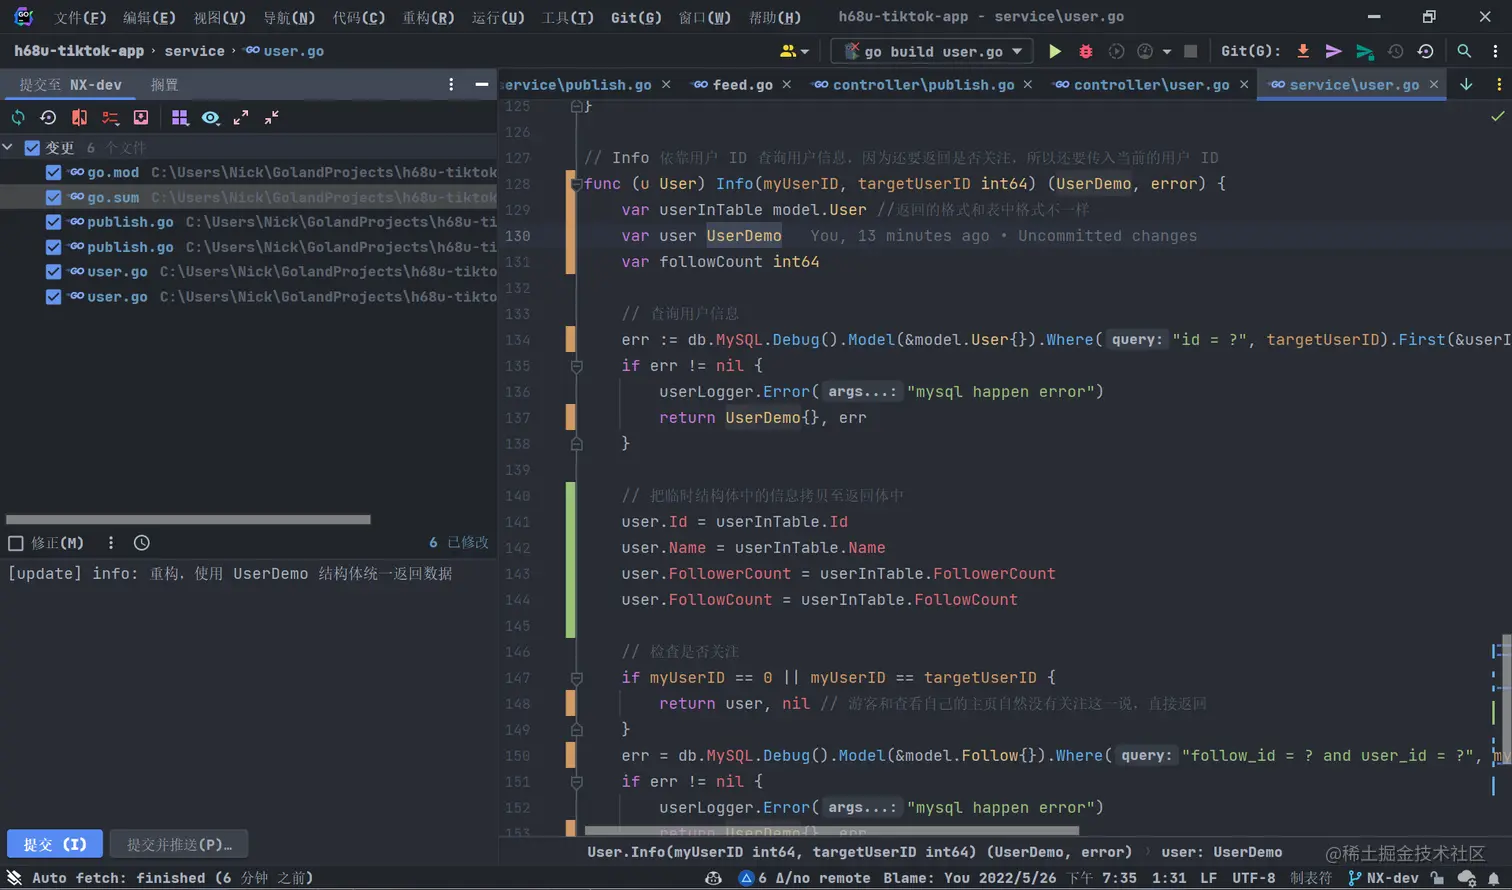Image resolution: width=1512 pixels, height=890 pixels.
Task: Open the profiler run dropdown arrow
Action: pos(1166,51)
